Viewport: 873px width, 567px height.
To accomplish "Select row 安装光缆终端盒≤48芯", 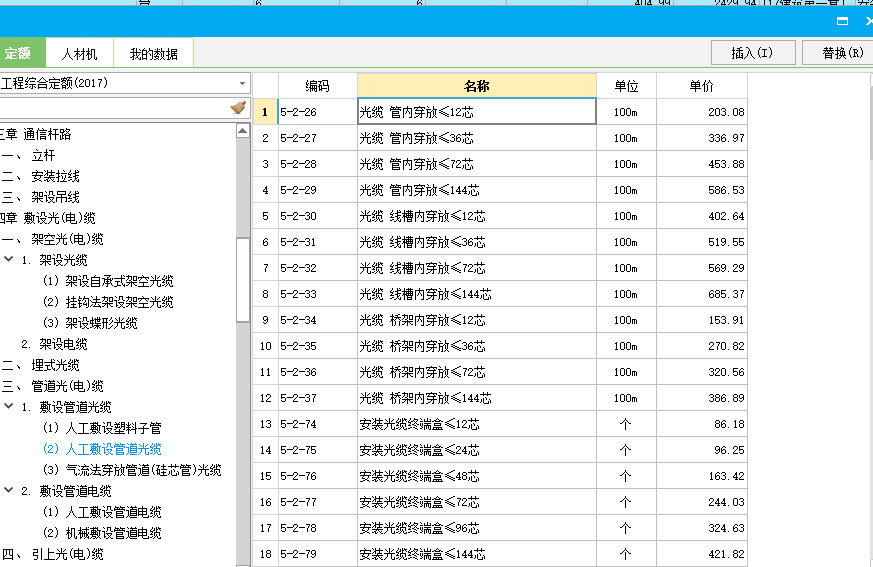I will pos(477,476).
